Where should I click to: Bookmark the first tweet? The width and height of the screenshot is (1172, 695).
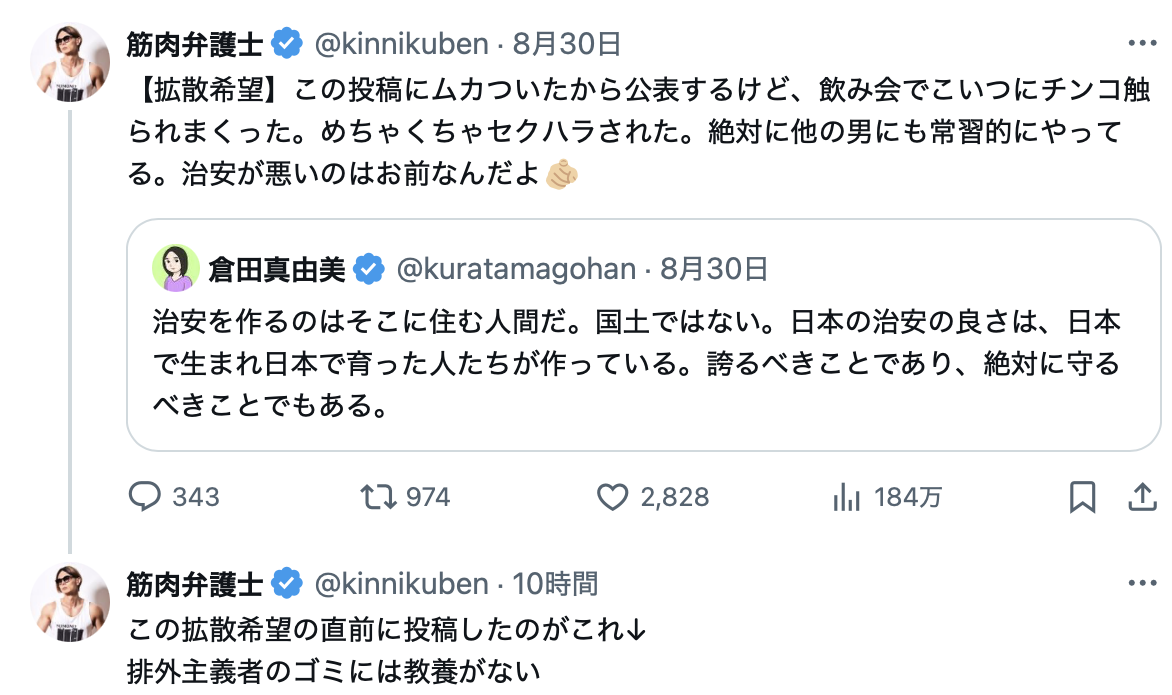click(1082, 497)
